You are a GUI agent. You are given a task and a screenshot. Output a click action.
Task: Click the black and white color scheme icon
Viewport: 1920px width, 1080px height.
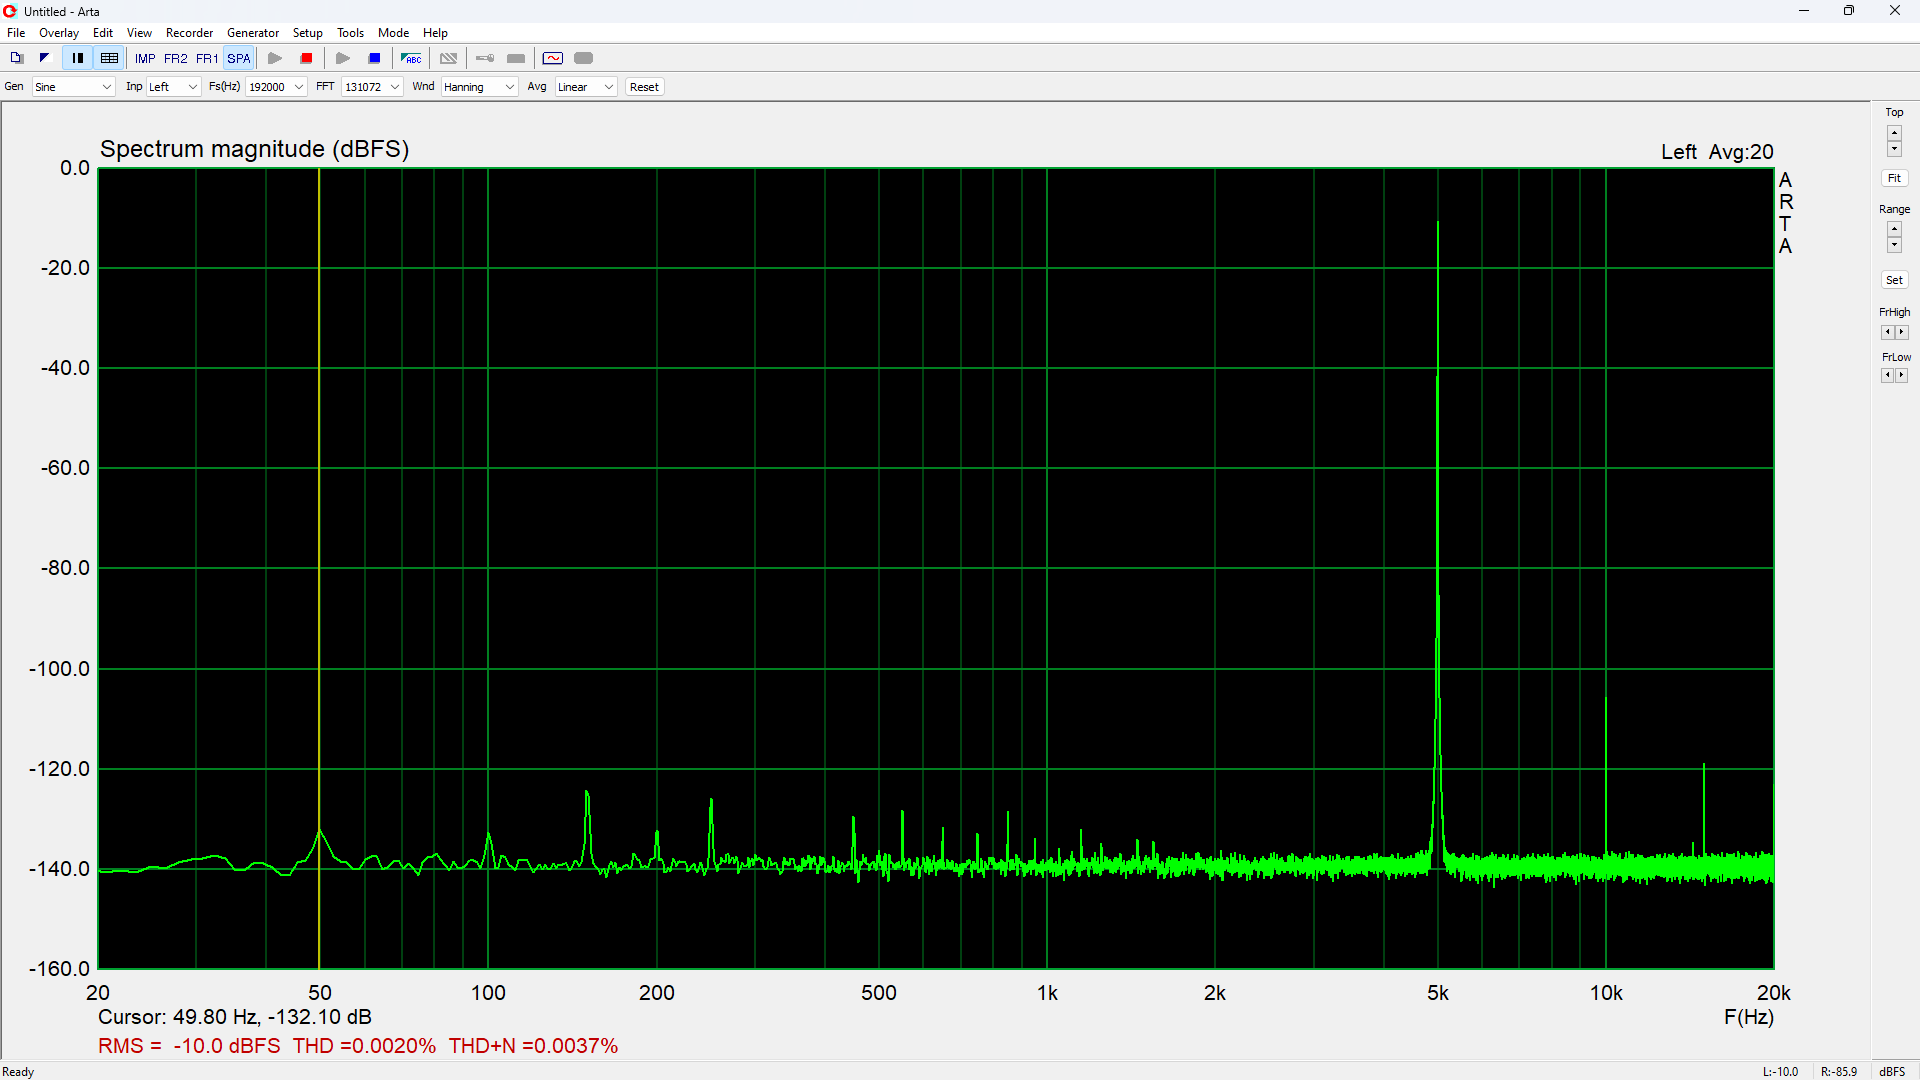[x=44, y=58]
